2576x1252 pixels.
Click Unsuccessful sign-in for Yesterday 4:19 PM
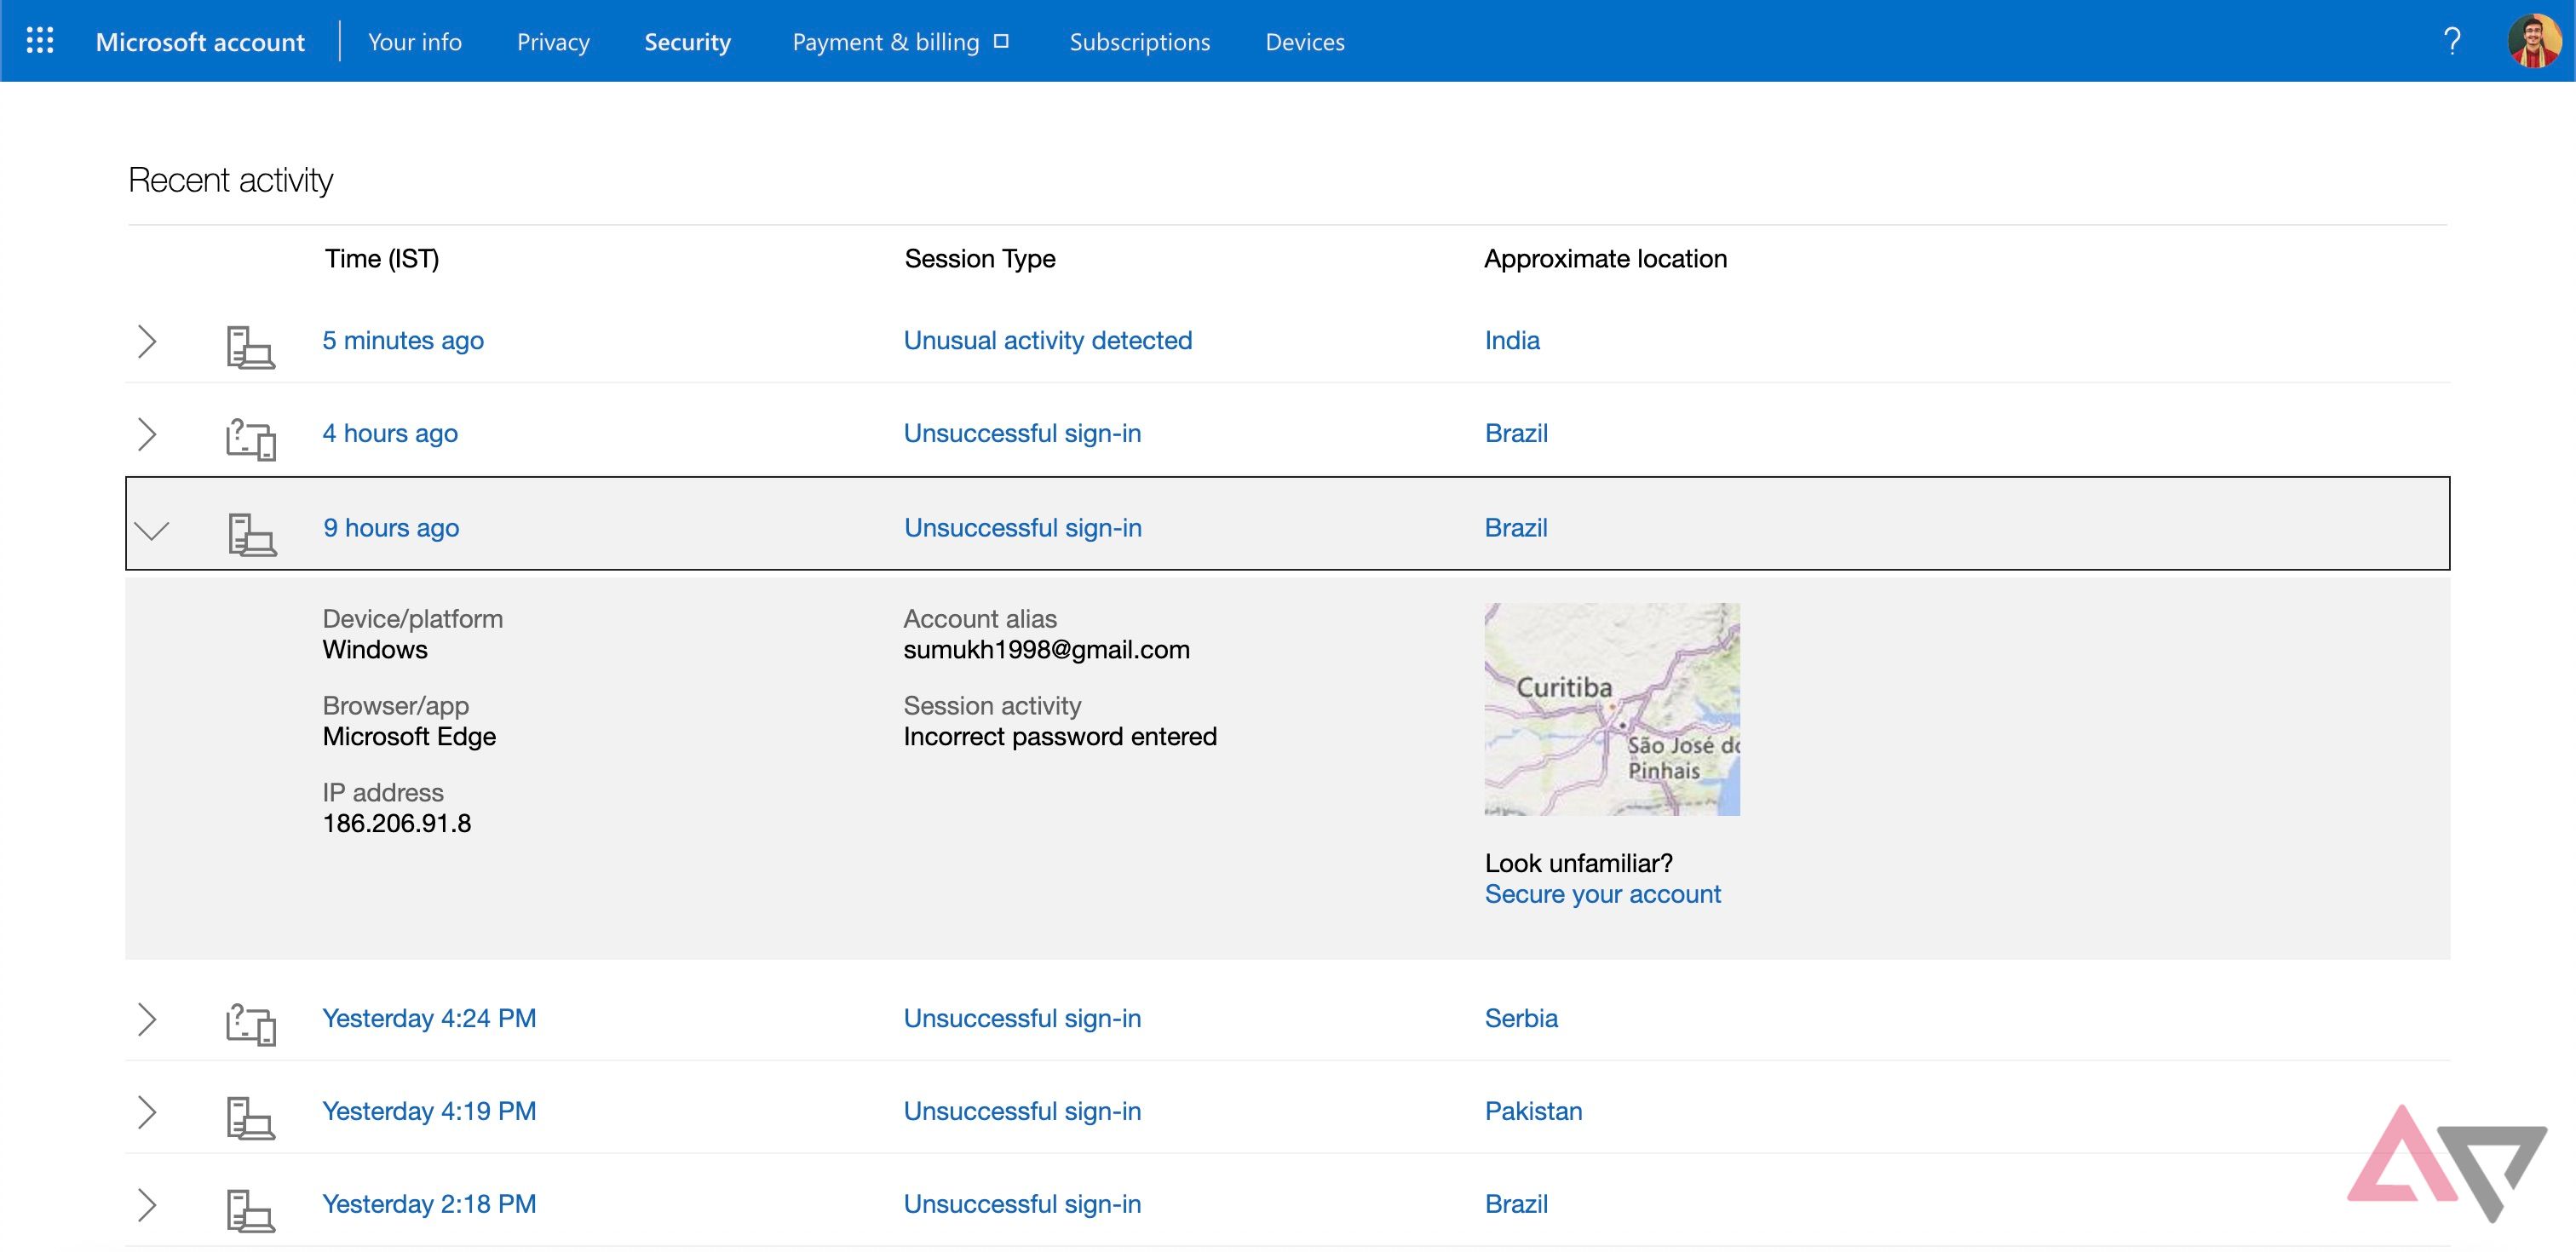click(x=1022, y=1111)
